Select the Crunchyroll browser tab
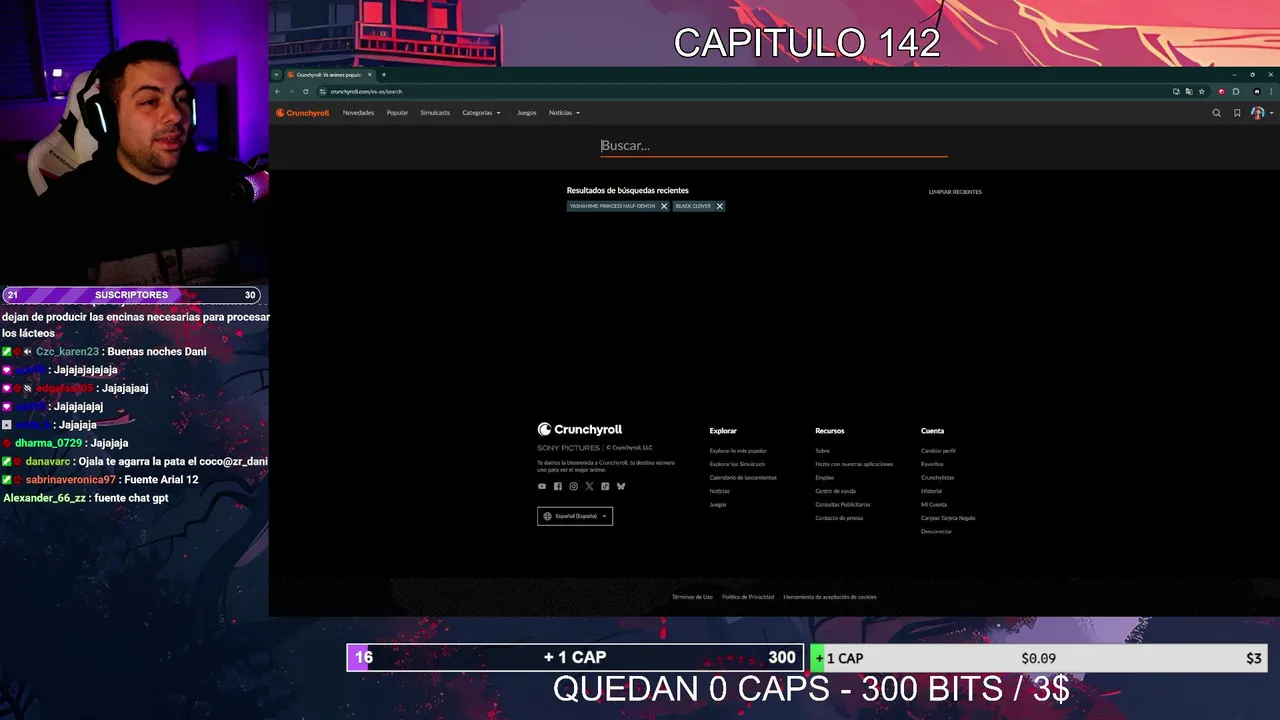Viewport: 1280px width, 720px height. pyautogui.click(x=329, y=75)
